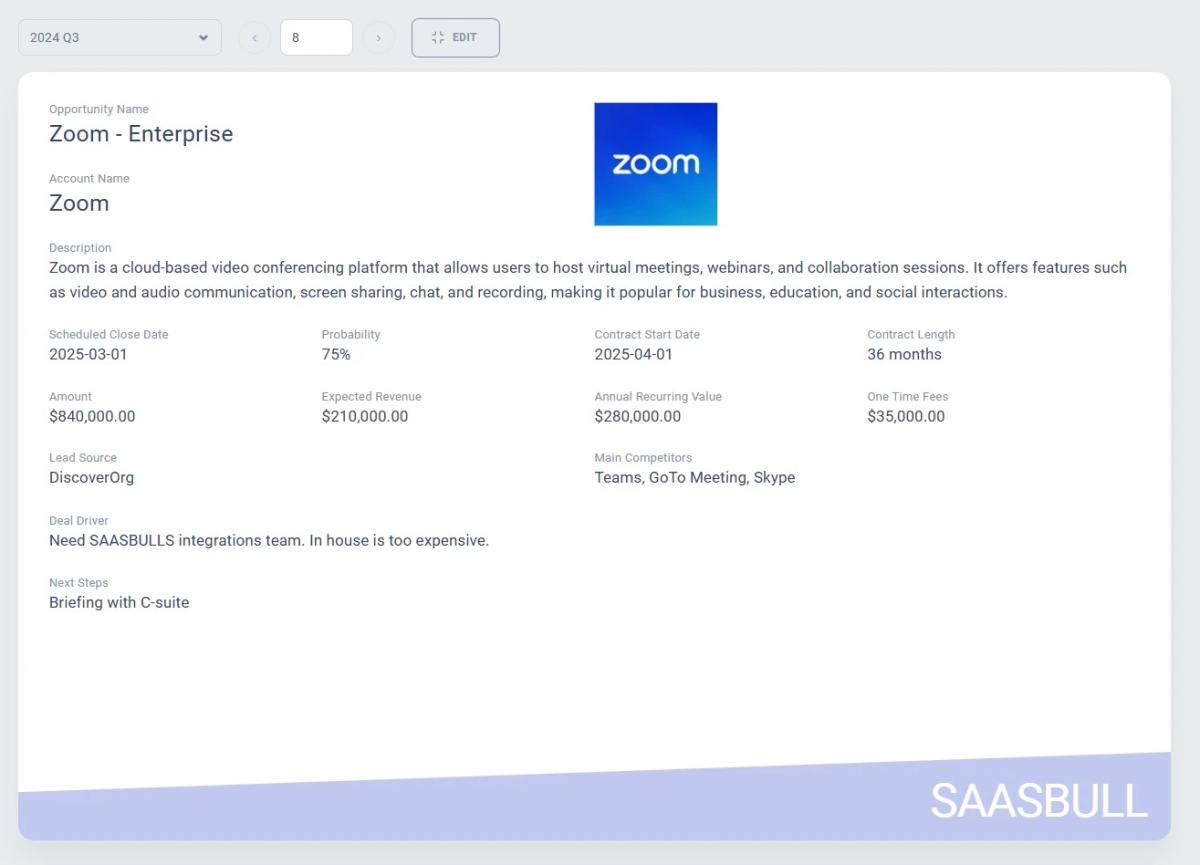1200x865 pixels.
Task: Click the contract start date 2025-04-01
Action: (633, 354)
